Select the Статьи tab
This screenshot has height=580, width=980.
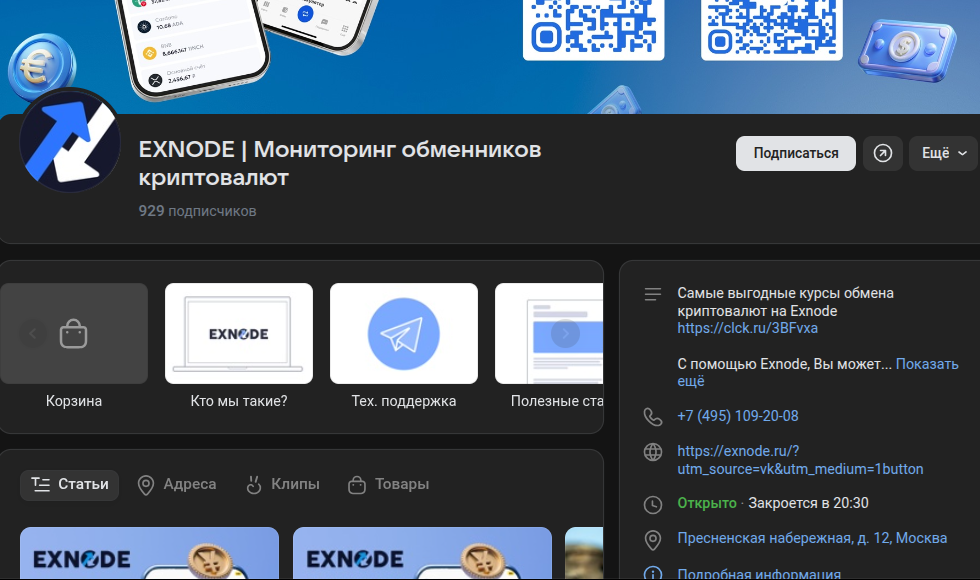tap(69, 485)
